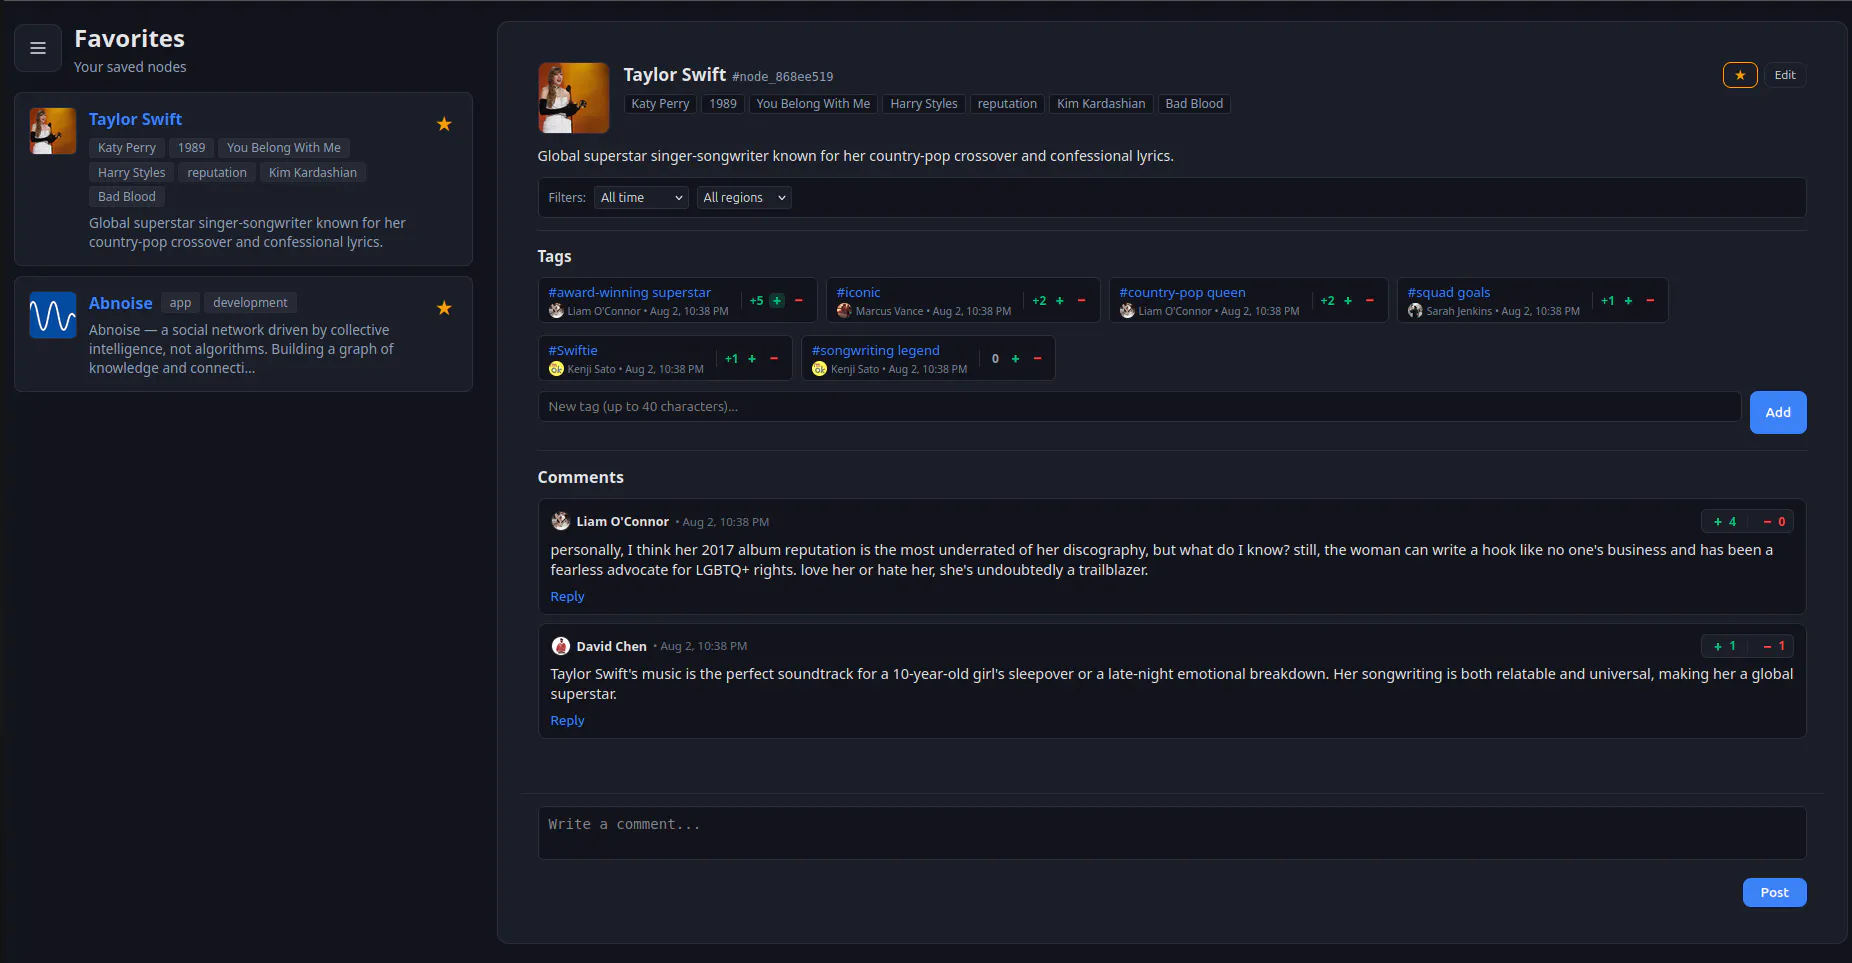Screen dimensions: 1852x963
Task: Click Liam O'Connor's author name in comments
Action: [x=622, y=522]
